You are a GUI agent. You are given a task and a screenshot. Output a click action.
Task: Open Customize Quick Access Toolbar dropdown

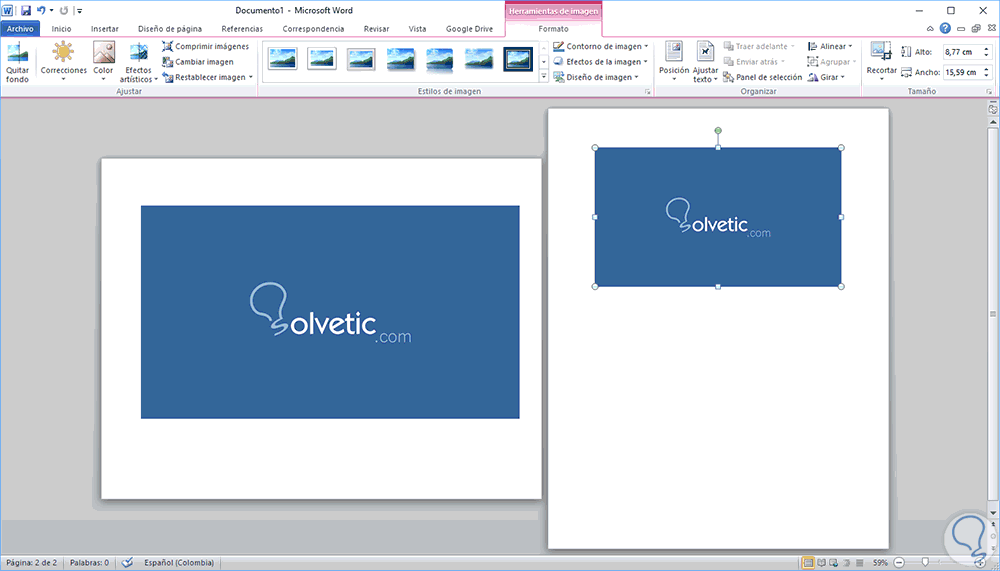click(x=80, y=11)
